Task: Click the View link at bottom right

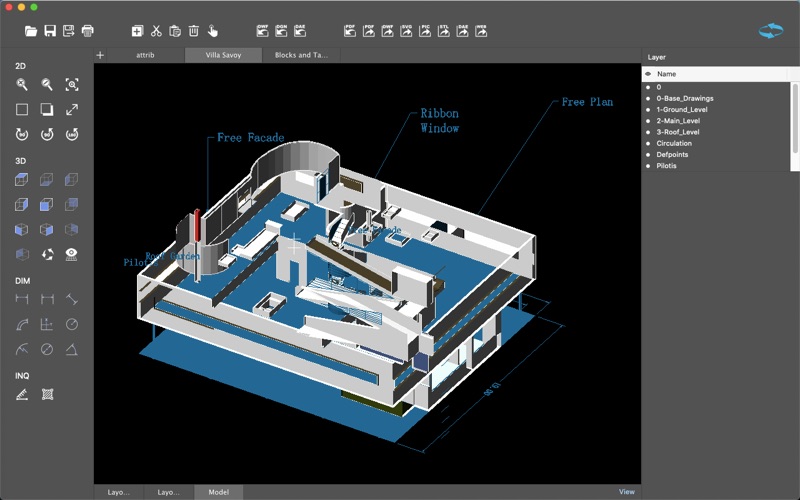Action: click(x=626, y=492)
